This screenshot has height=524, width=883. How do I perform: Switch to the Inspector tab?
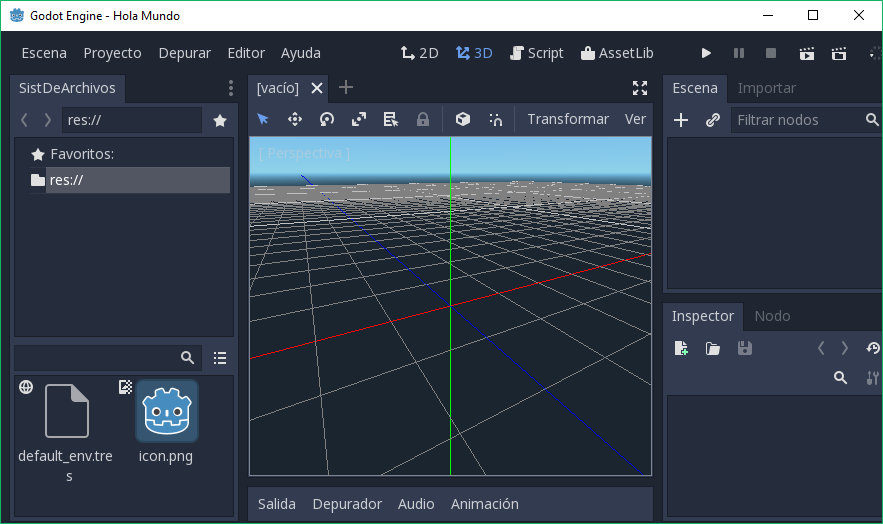[703, 316]
